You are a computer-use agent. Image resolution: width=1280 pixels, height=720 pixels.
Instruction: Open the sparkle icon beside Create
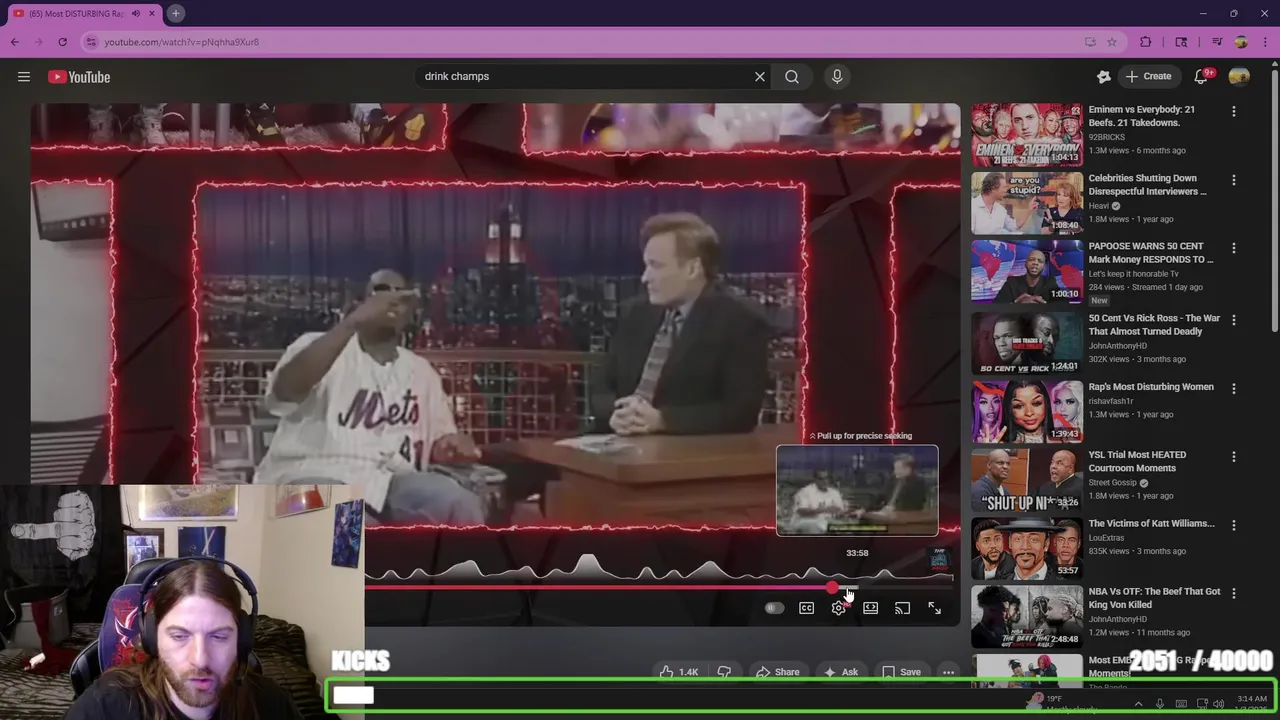coord(1104,76)
